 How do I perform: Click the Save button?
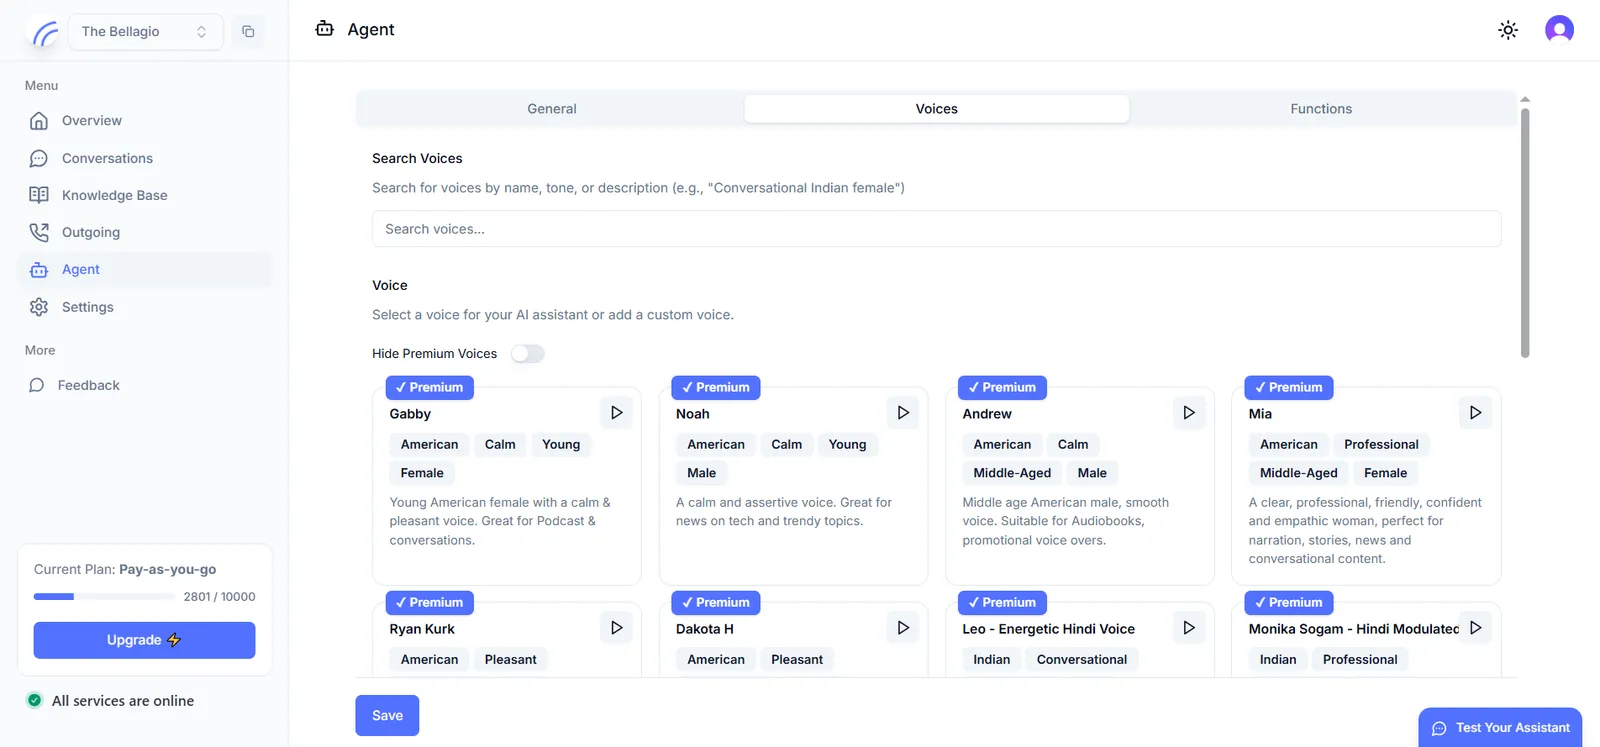(387, 716)
